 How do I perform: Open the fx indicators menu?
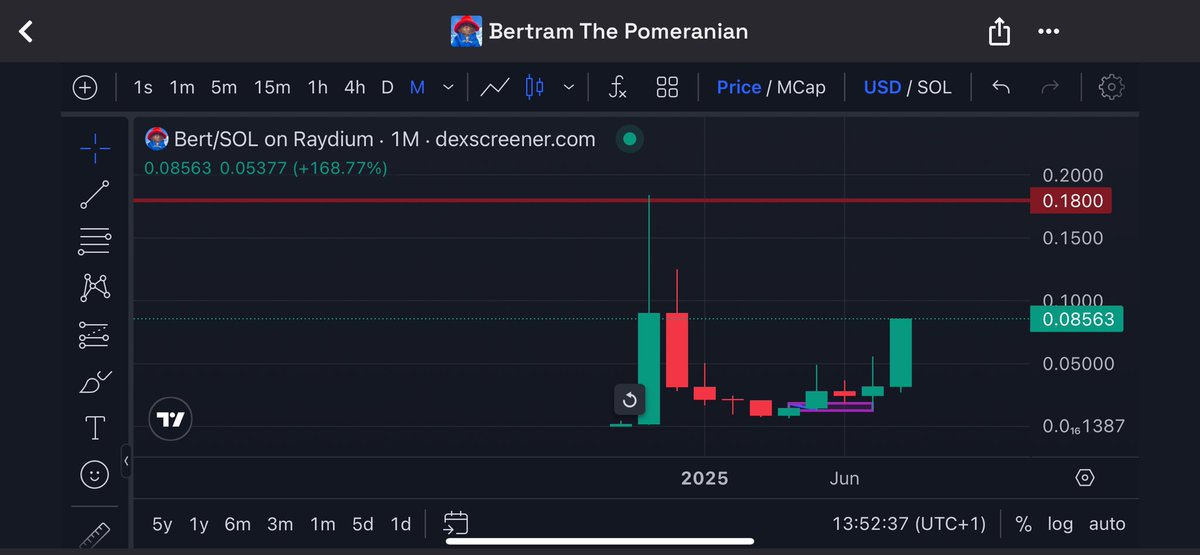click(618, 87)
